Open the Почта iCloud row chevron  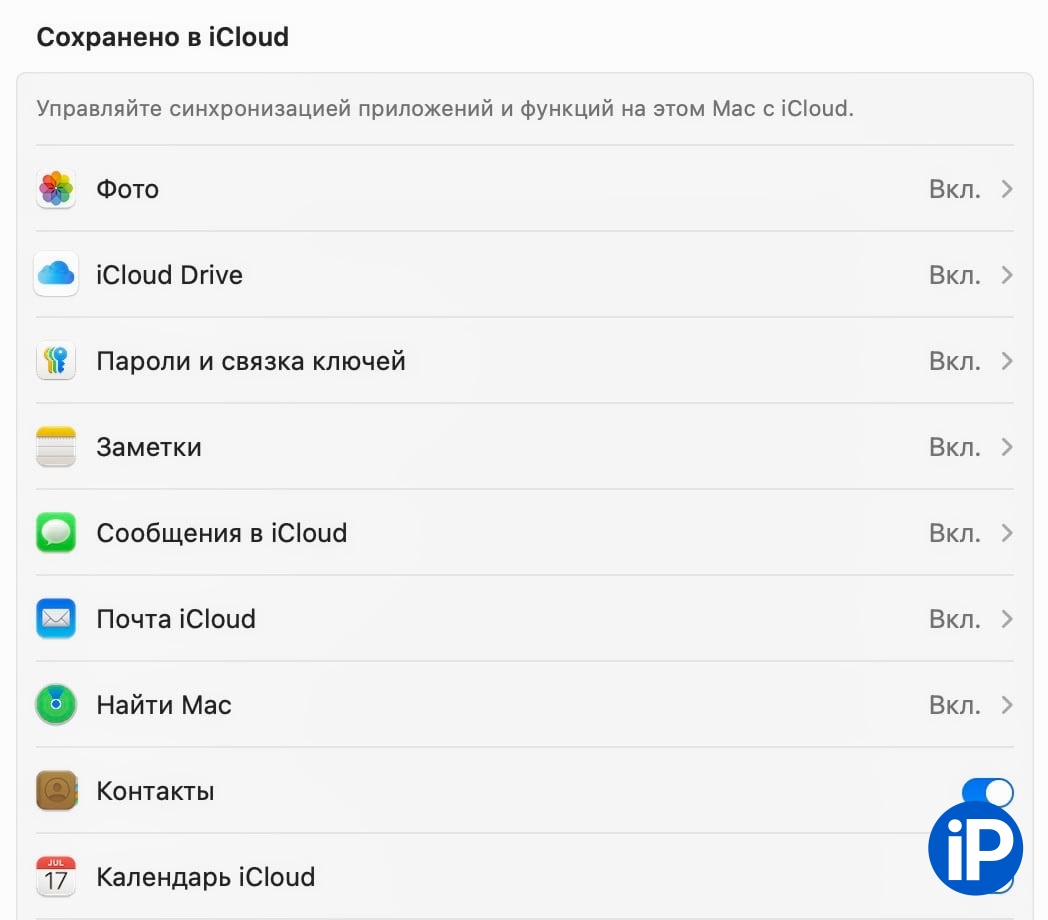pos(1007,619)
